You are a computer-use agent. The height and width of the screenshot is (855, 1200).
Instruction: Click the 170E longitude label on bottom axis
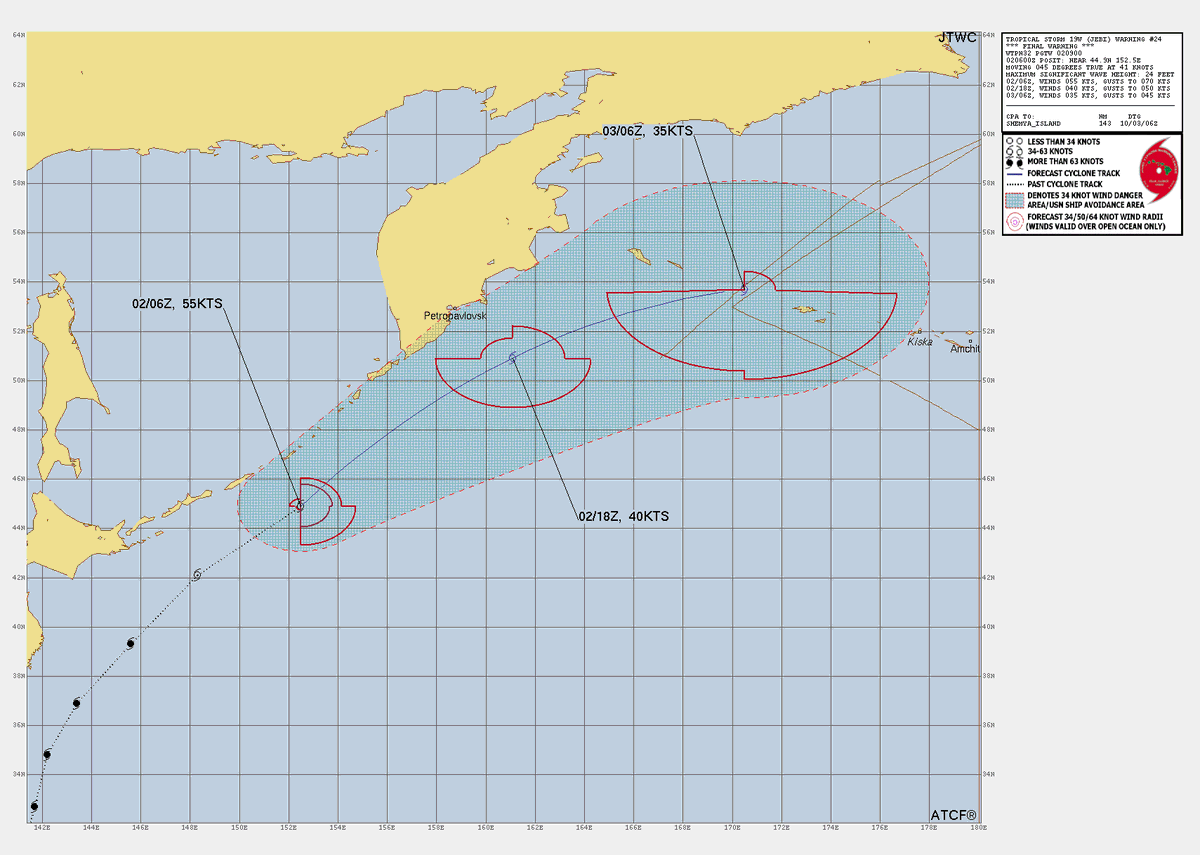732,828
